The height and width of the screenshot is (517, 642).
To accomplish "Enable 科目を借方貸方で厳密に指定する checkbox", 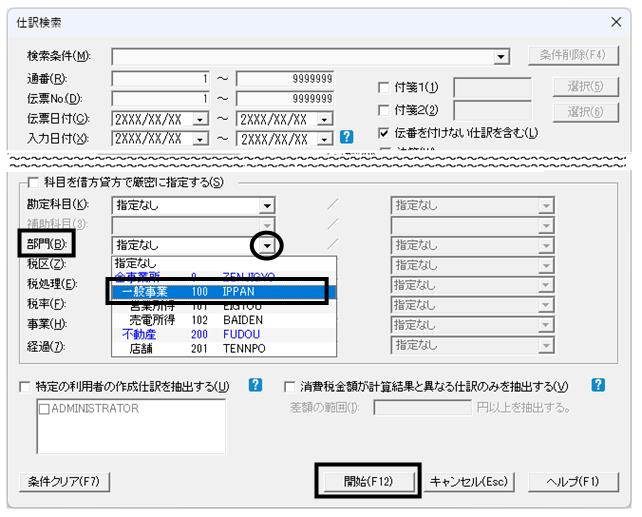I will pyautogui.click(x=34, y=182).
